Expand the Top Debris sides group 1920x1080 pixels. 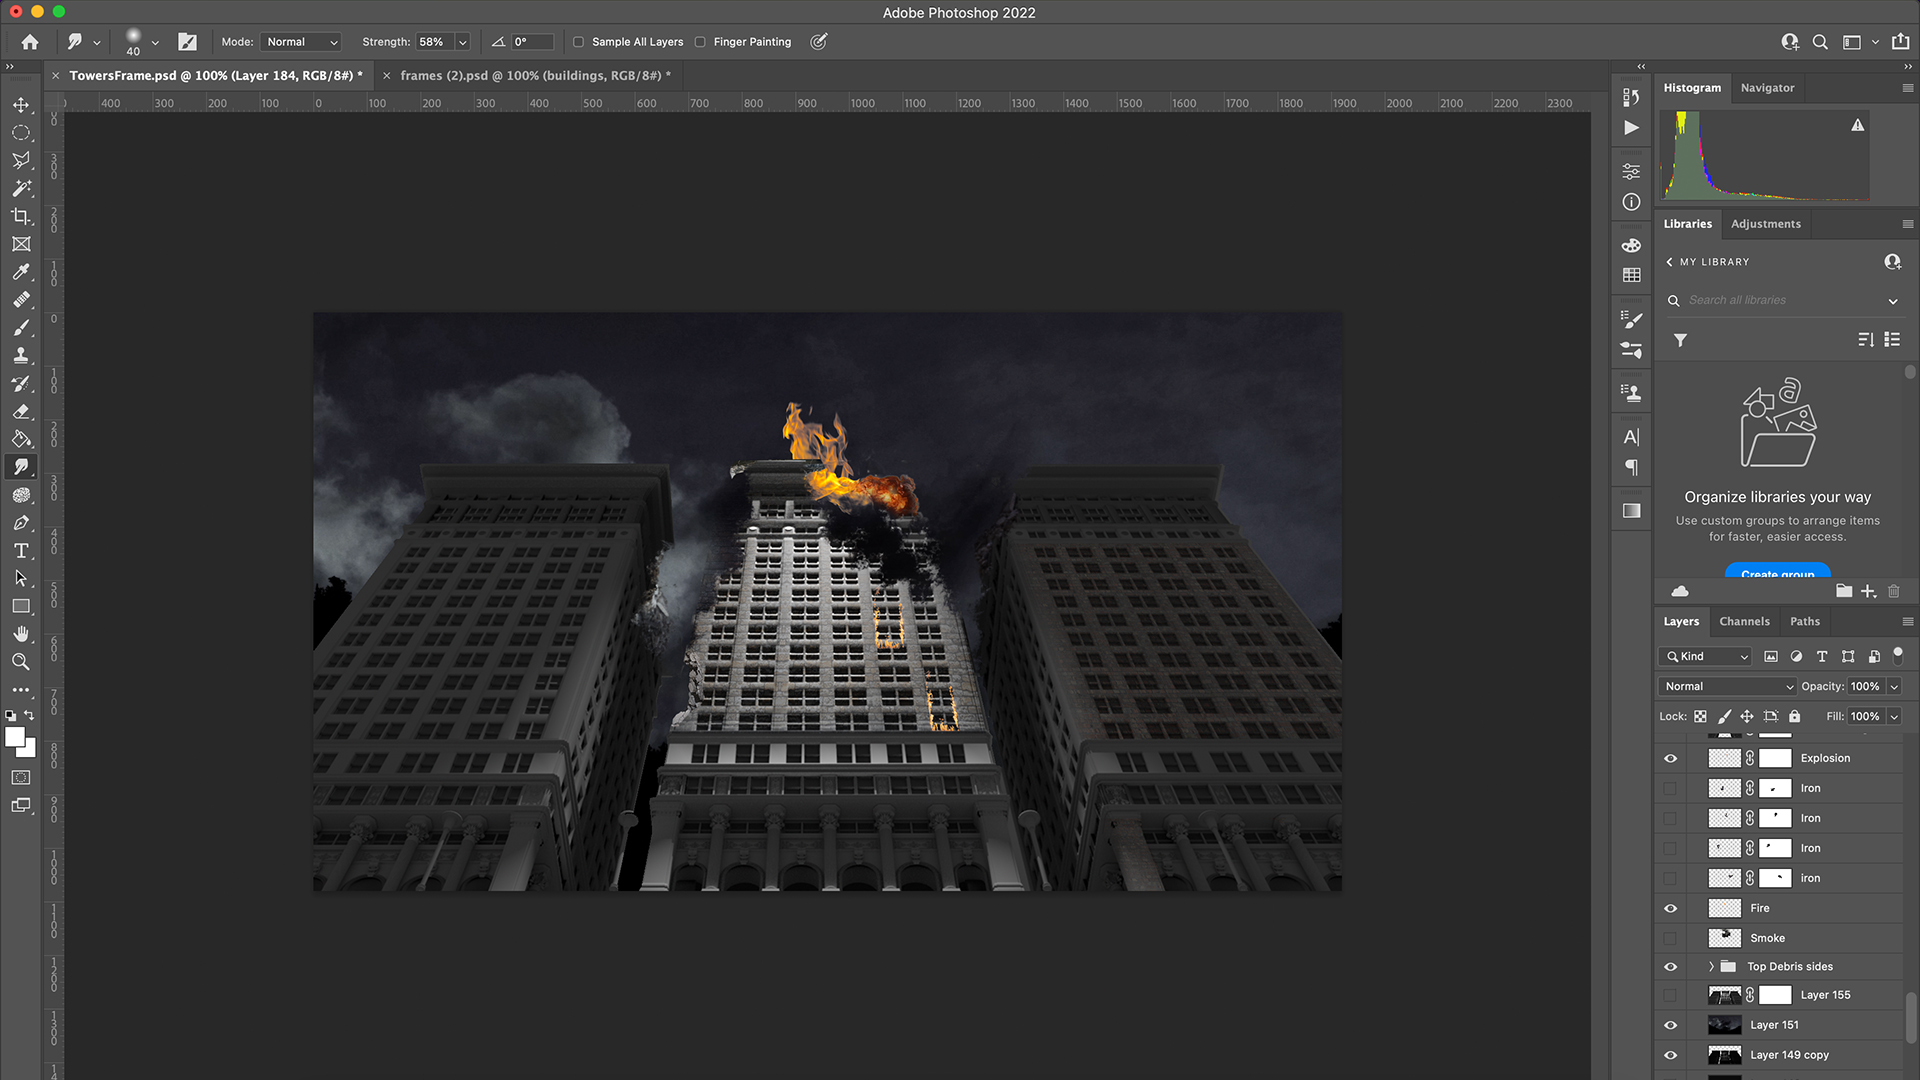pos(1711,967)
